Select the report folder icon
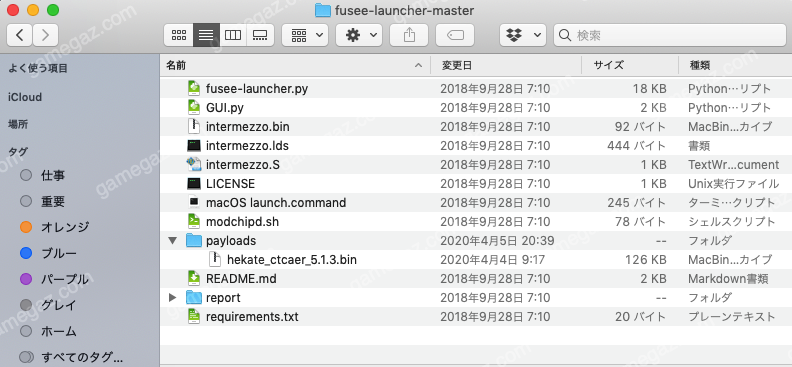The image size is (792, 367). (x=194, y=297)
